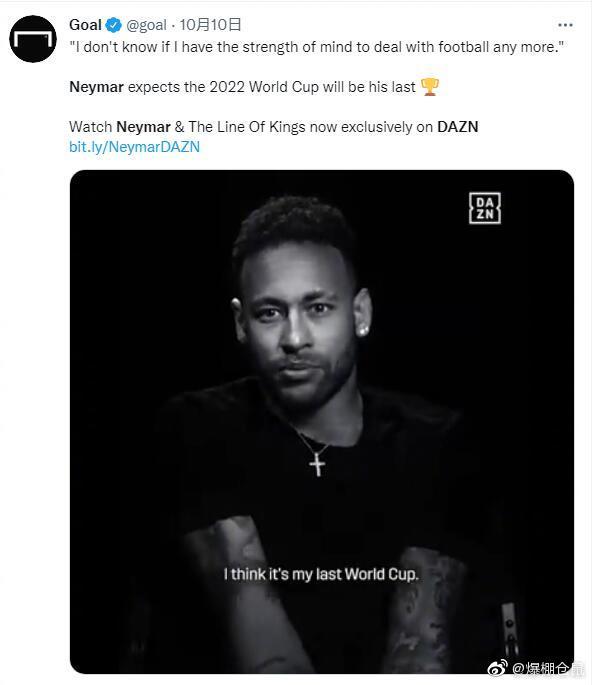This screenshot has width=592, height=685.
Task: Play the Neymar interview video
Action: [322, 422]
